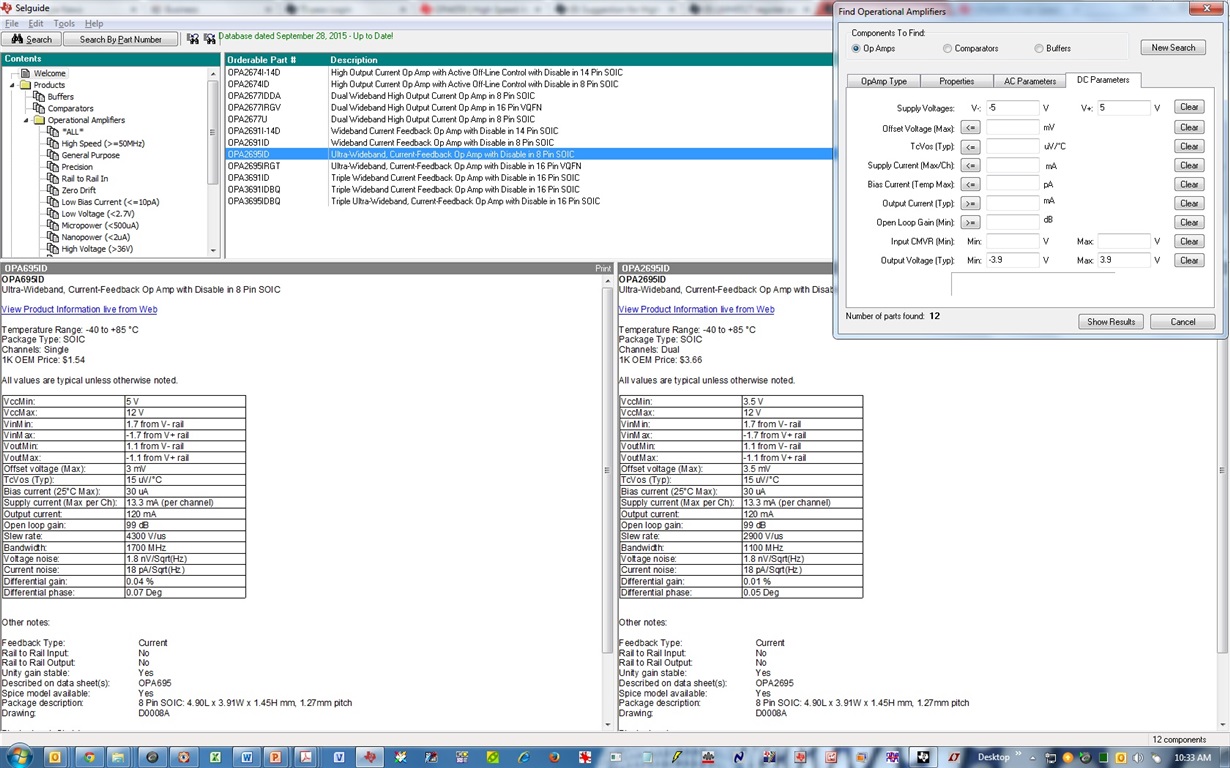Click the Output Voltage Max field
This screenshot has height=768, width=1230.
(1124, 260)
